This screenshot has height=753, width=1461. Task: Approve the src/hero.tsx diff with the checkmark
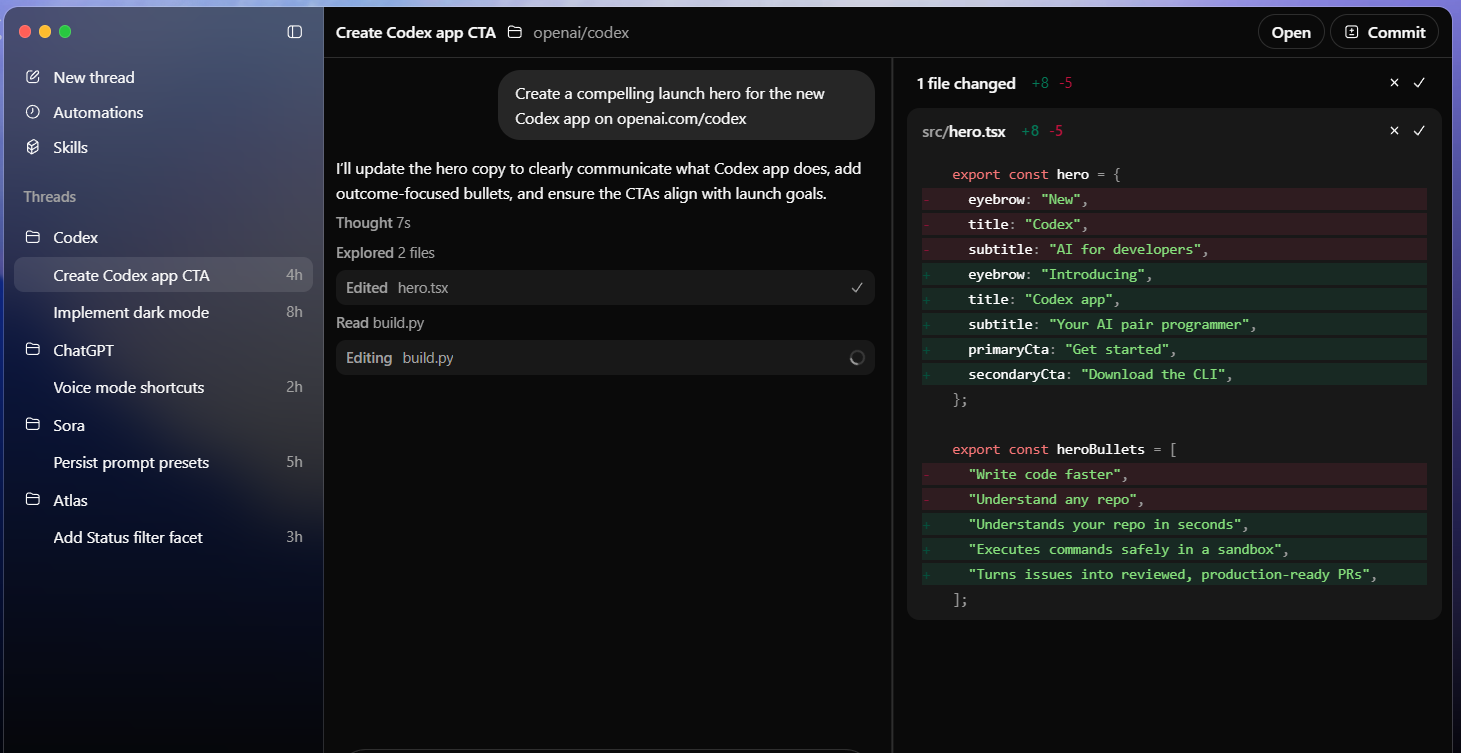pos(1419,130)
